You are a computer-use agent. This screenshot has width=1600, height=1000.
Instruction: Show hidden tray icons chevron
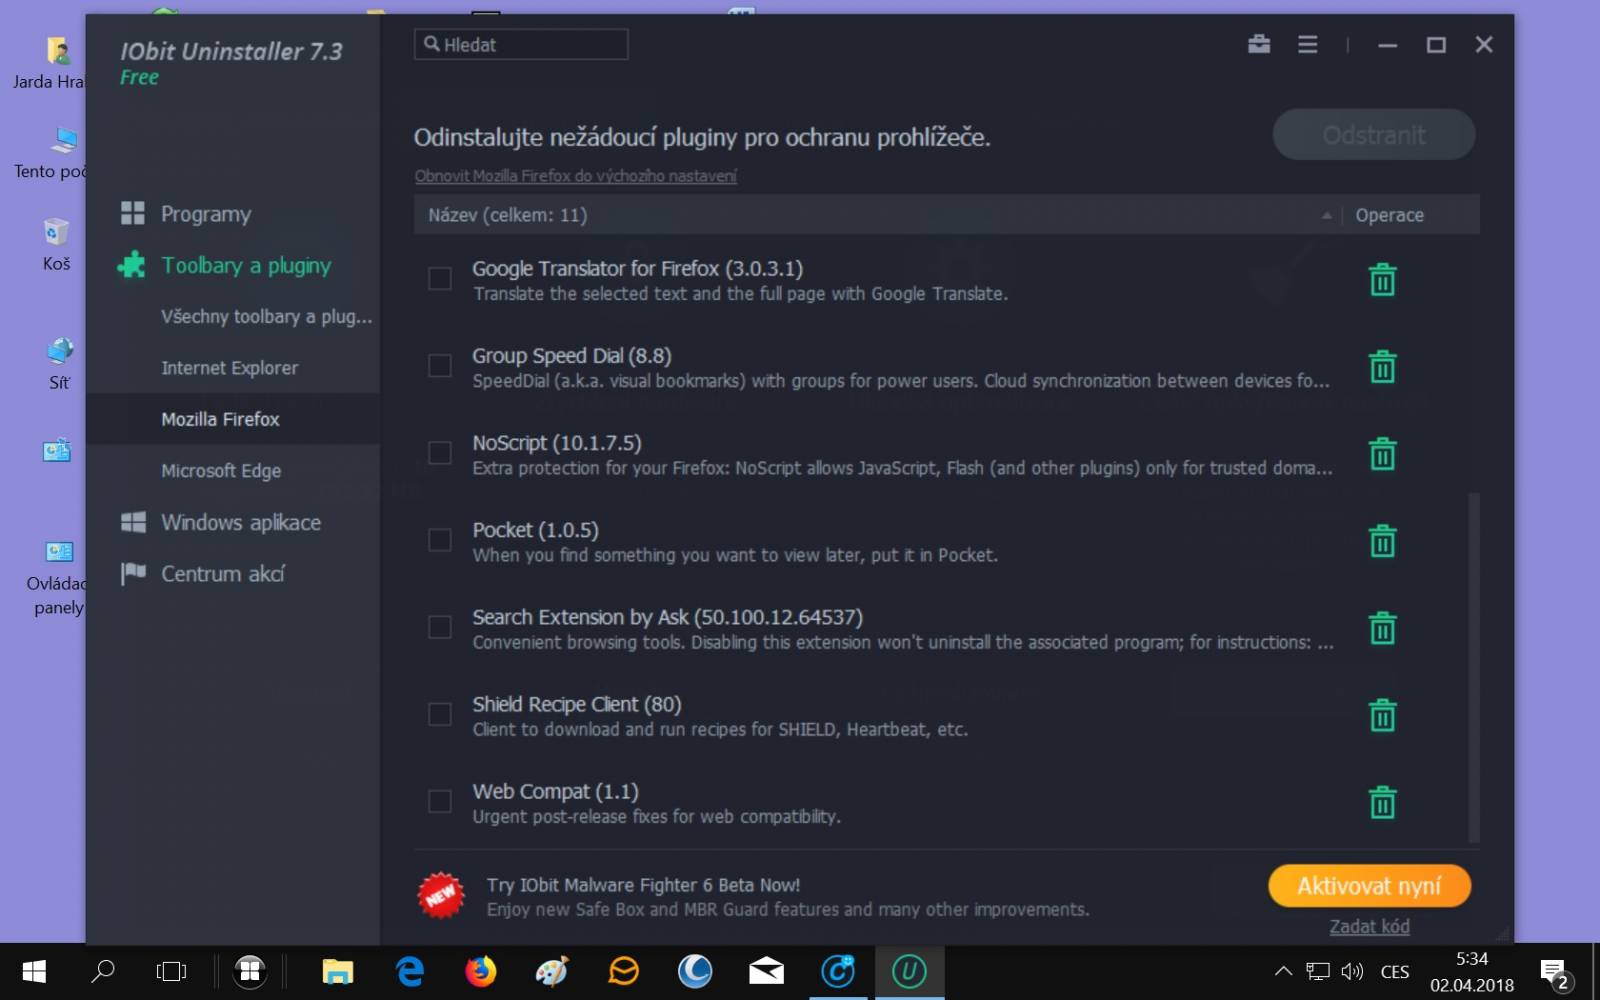click(x=1283, y=971)
